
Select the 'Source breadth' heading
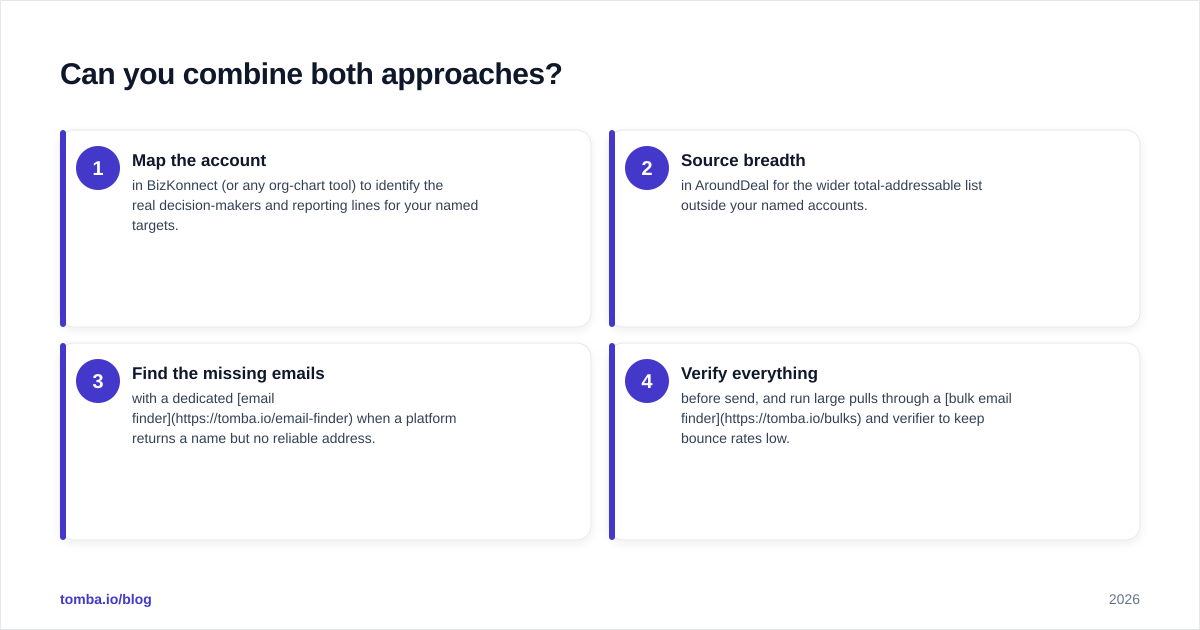point(743,160)
